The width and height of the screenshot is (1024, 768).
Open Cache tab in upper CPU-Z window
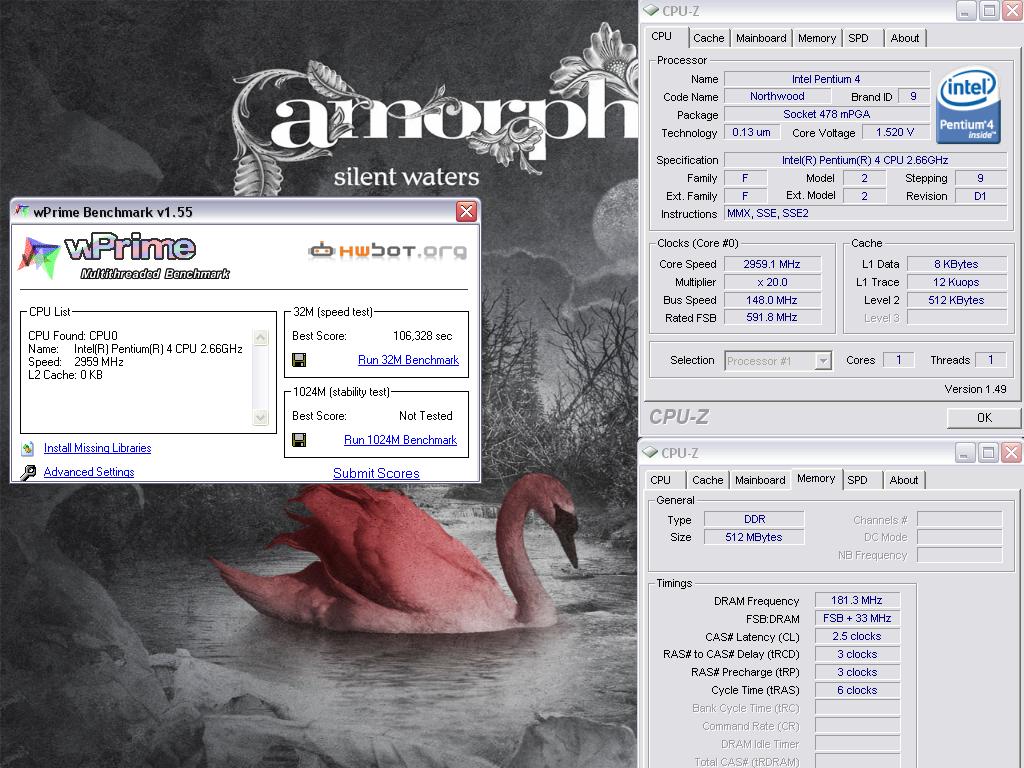(x=709, y=38)
